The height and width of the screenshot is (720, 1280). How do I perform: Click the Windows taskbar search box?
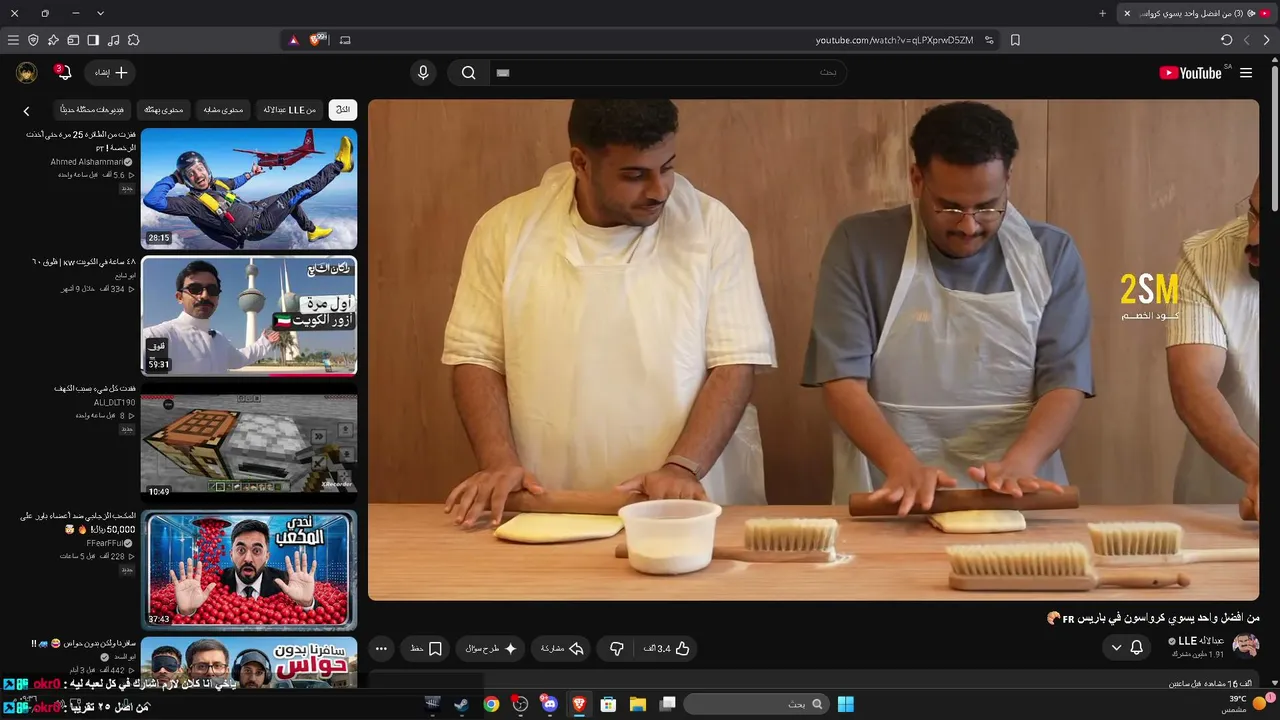[x=756, y=704]
